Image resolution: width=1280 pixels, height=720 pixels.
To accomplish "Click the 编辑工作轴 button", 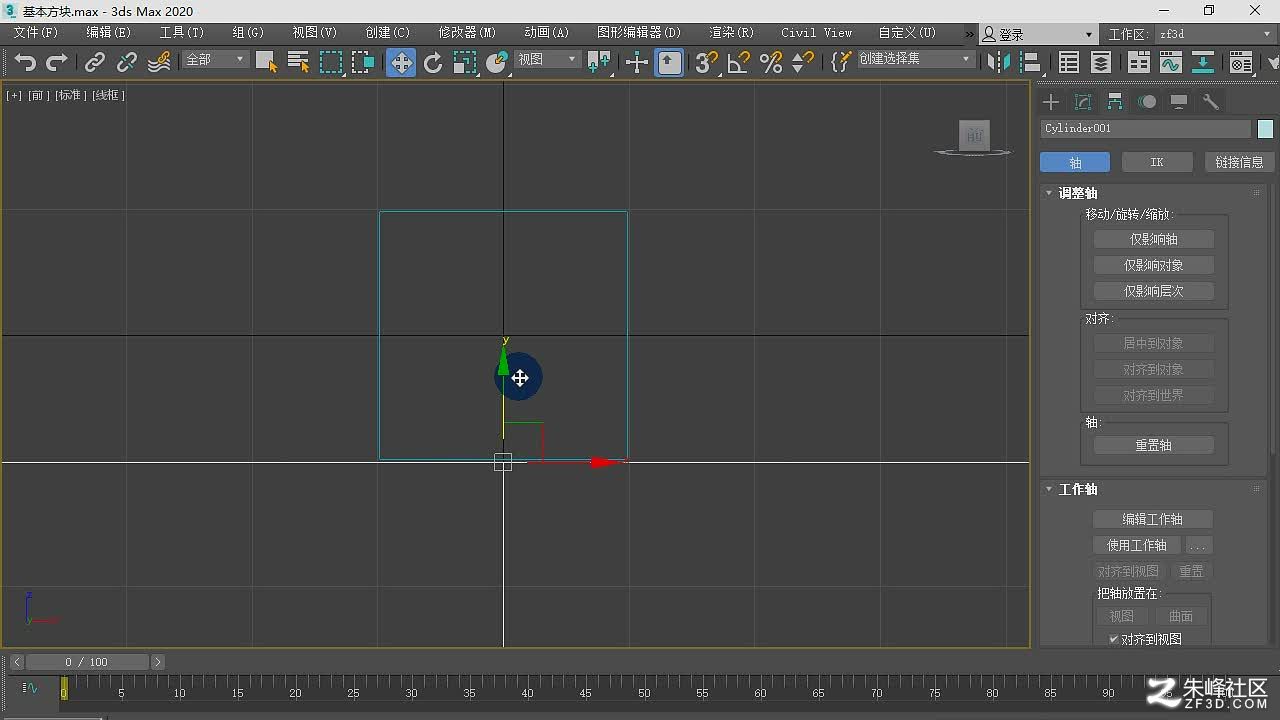I will click(1153, 519).
